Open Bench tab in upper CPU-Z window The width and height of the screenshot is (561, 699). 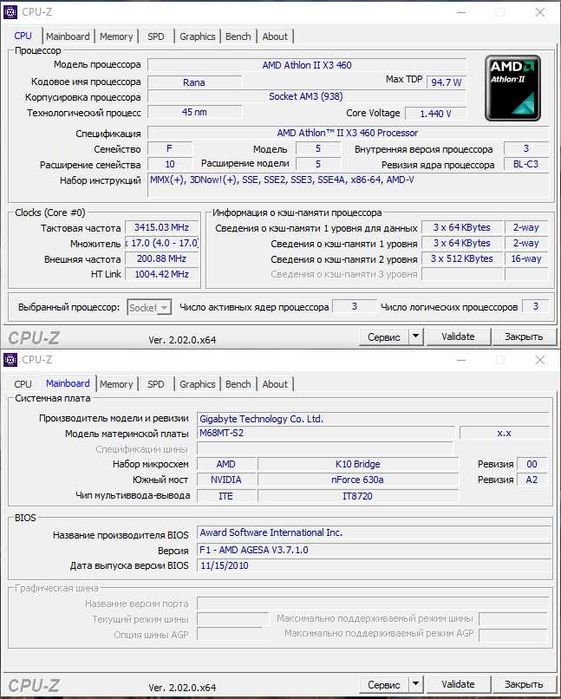(x=238, y=37)
